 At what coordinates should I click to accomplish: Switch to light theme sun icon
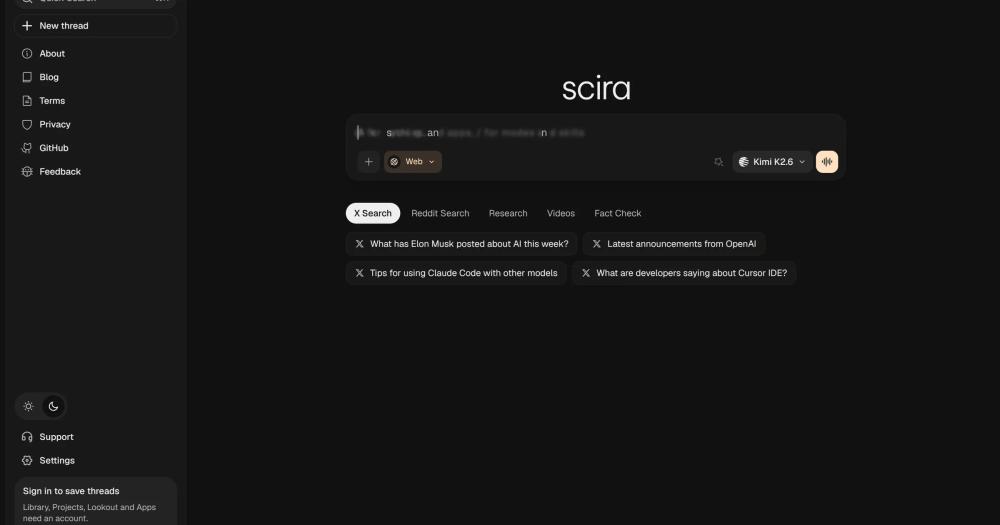tap(29, 406)
